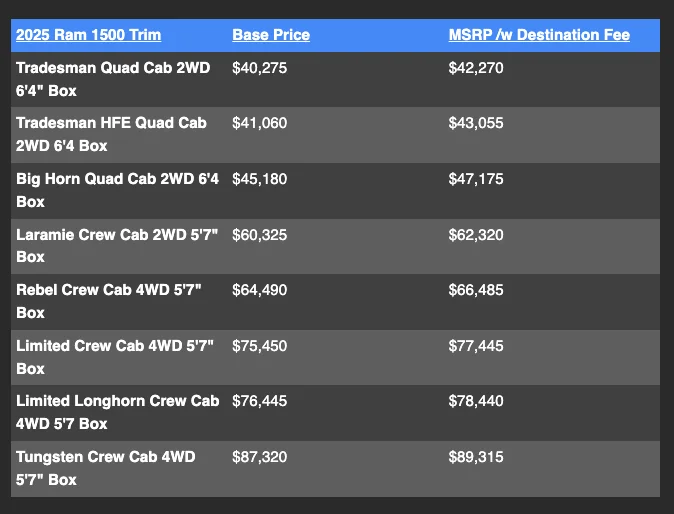Click the $66,485 MSRP value
This screenshot has height=514, width=674.
(476, 290)
